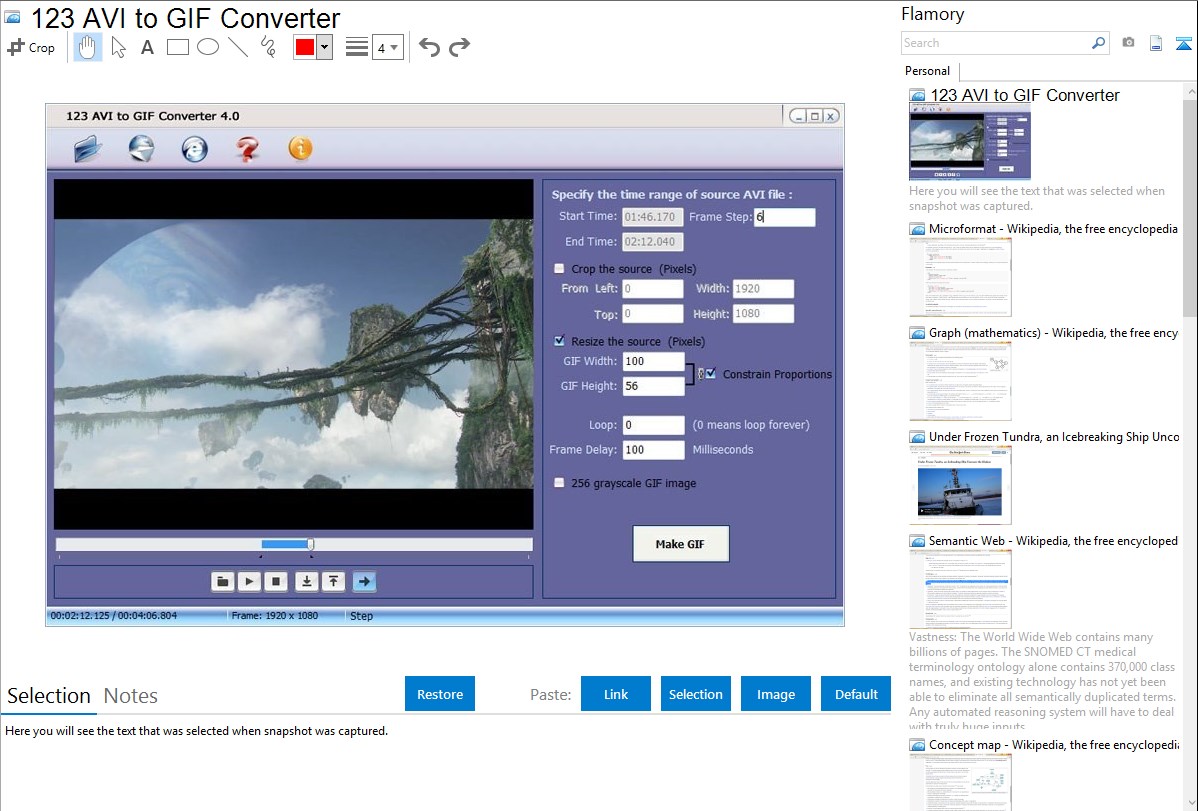The width and height of the screenshot is (1198, 811).
Task: Tick 256 grayscale GIF image checkbox
Action: tap(560, 483)
